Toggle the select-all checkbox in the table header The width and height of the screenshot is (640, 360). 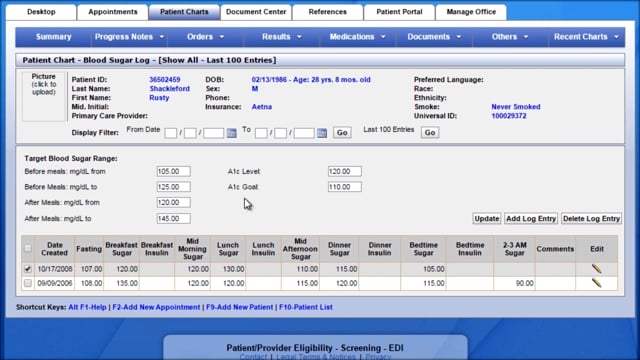click(28, 248)
